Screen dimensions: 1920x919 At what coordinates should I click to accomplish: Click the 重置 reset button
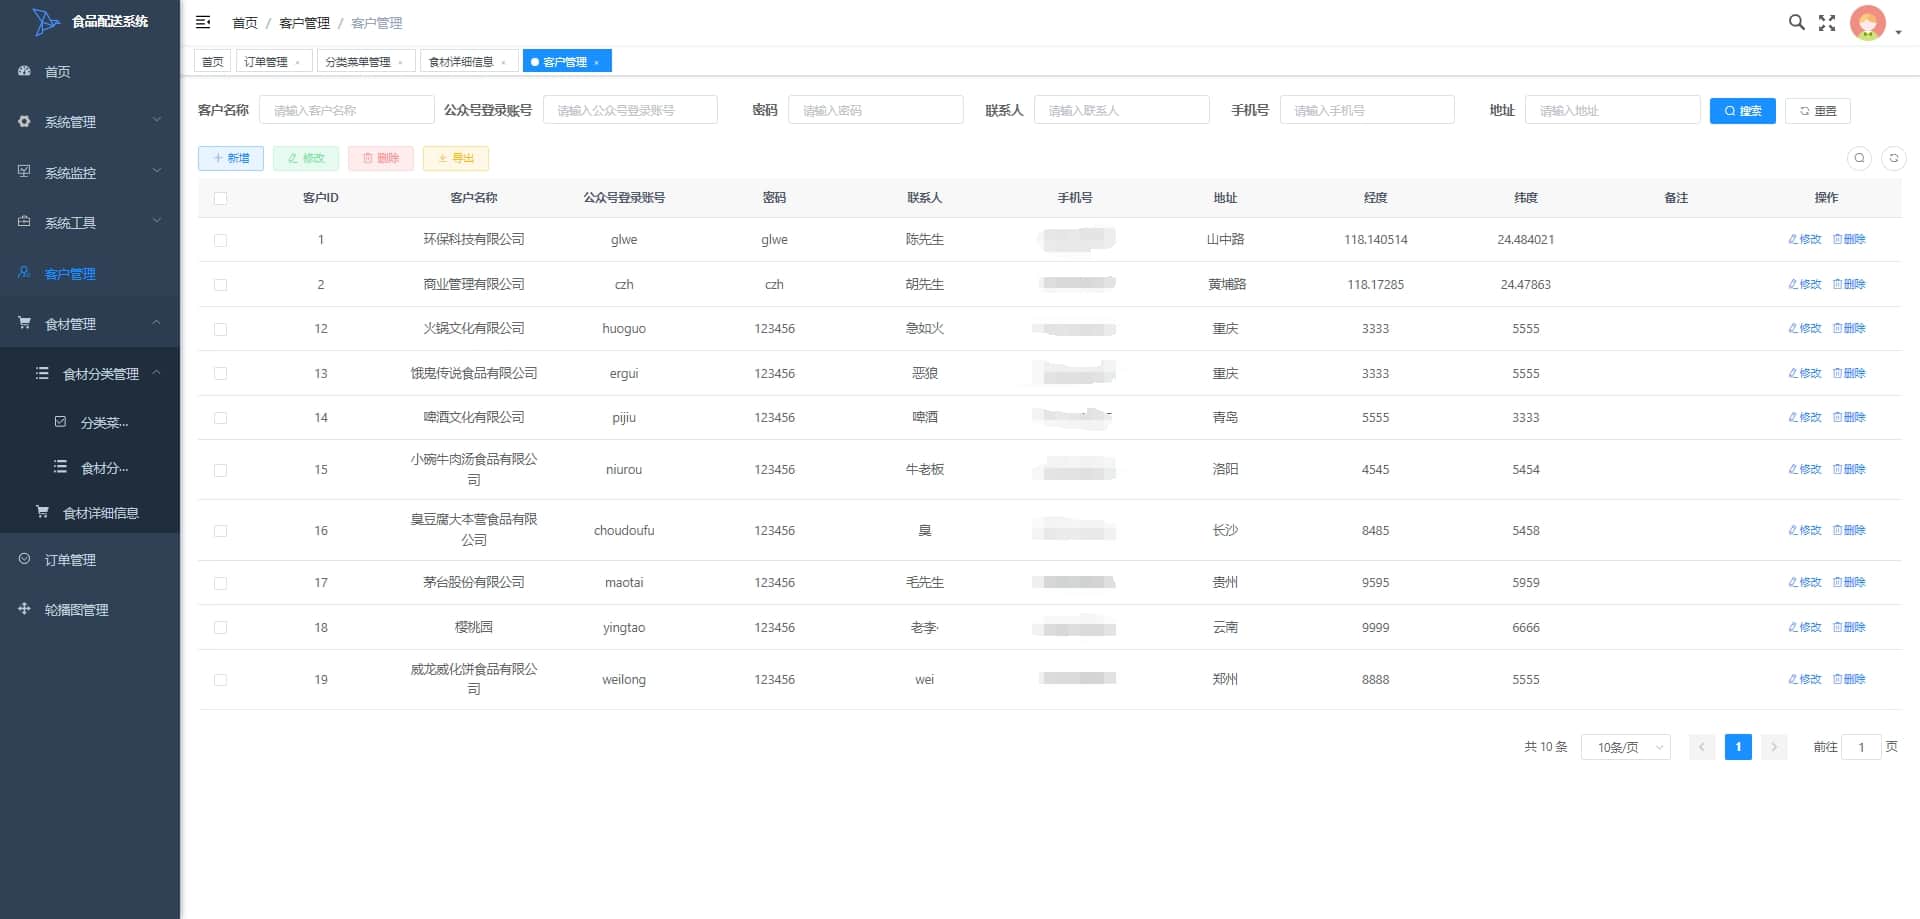pos(1817,111)
